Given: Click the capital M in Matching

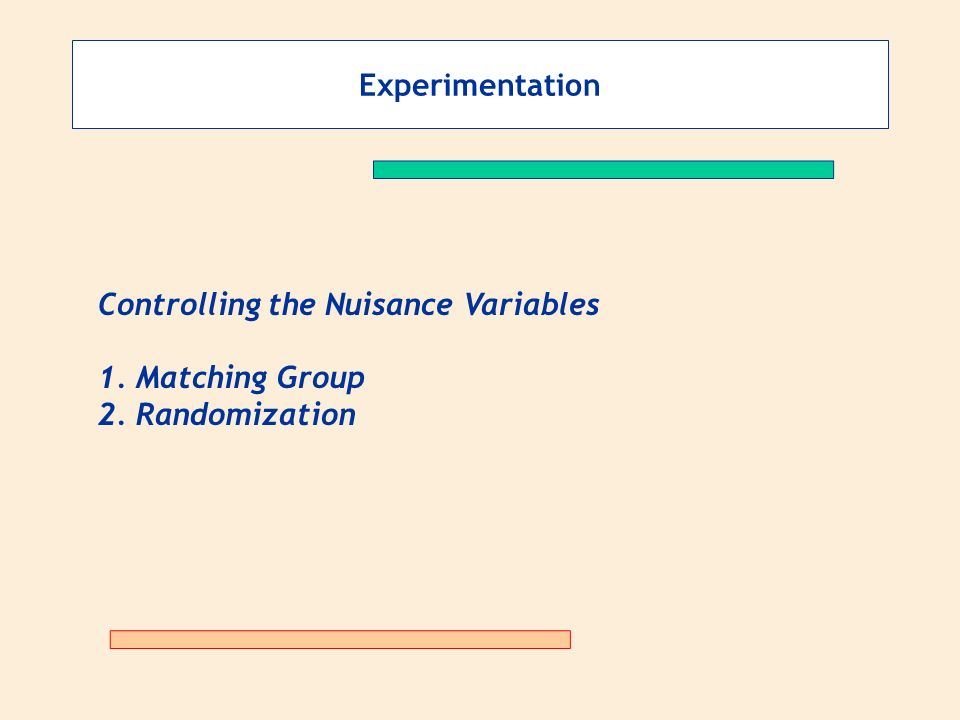Looking at the screenshot, I should coord(151,378).
